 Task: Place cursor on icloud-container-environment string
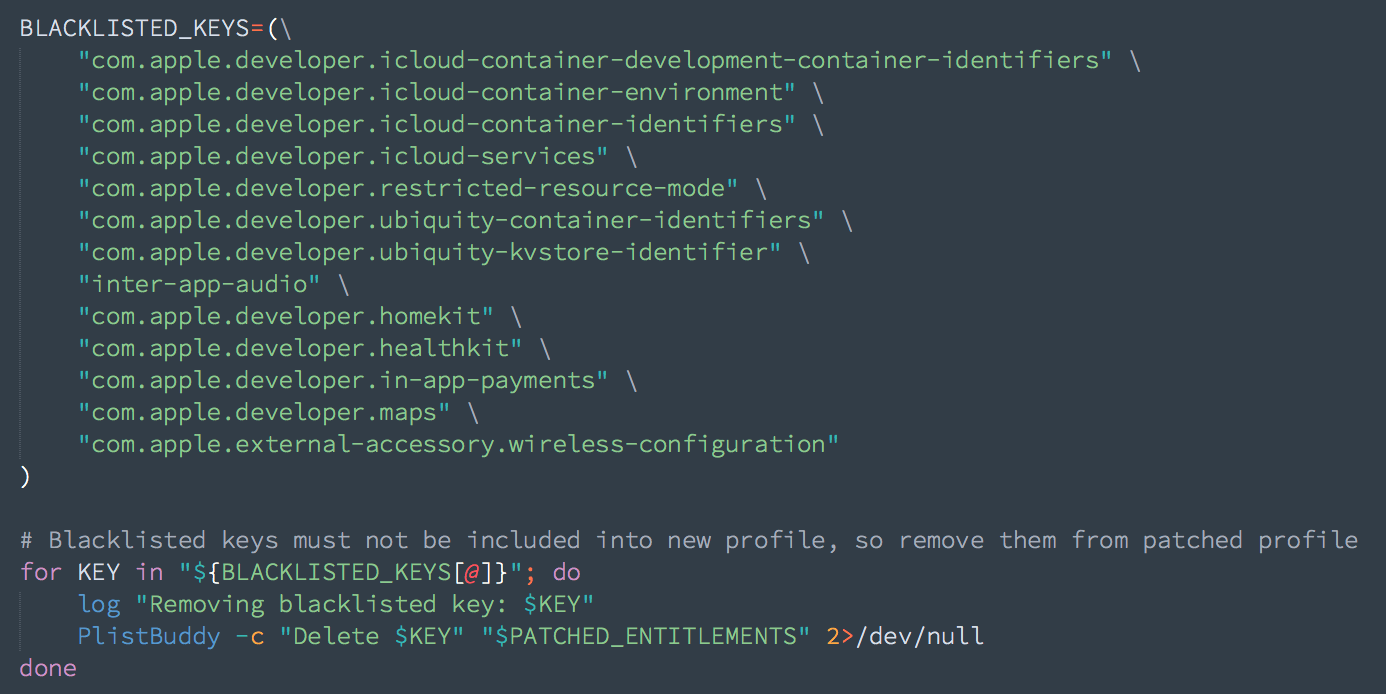pos(437,92)
